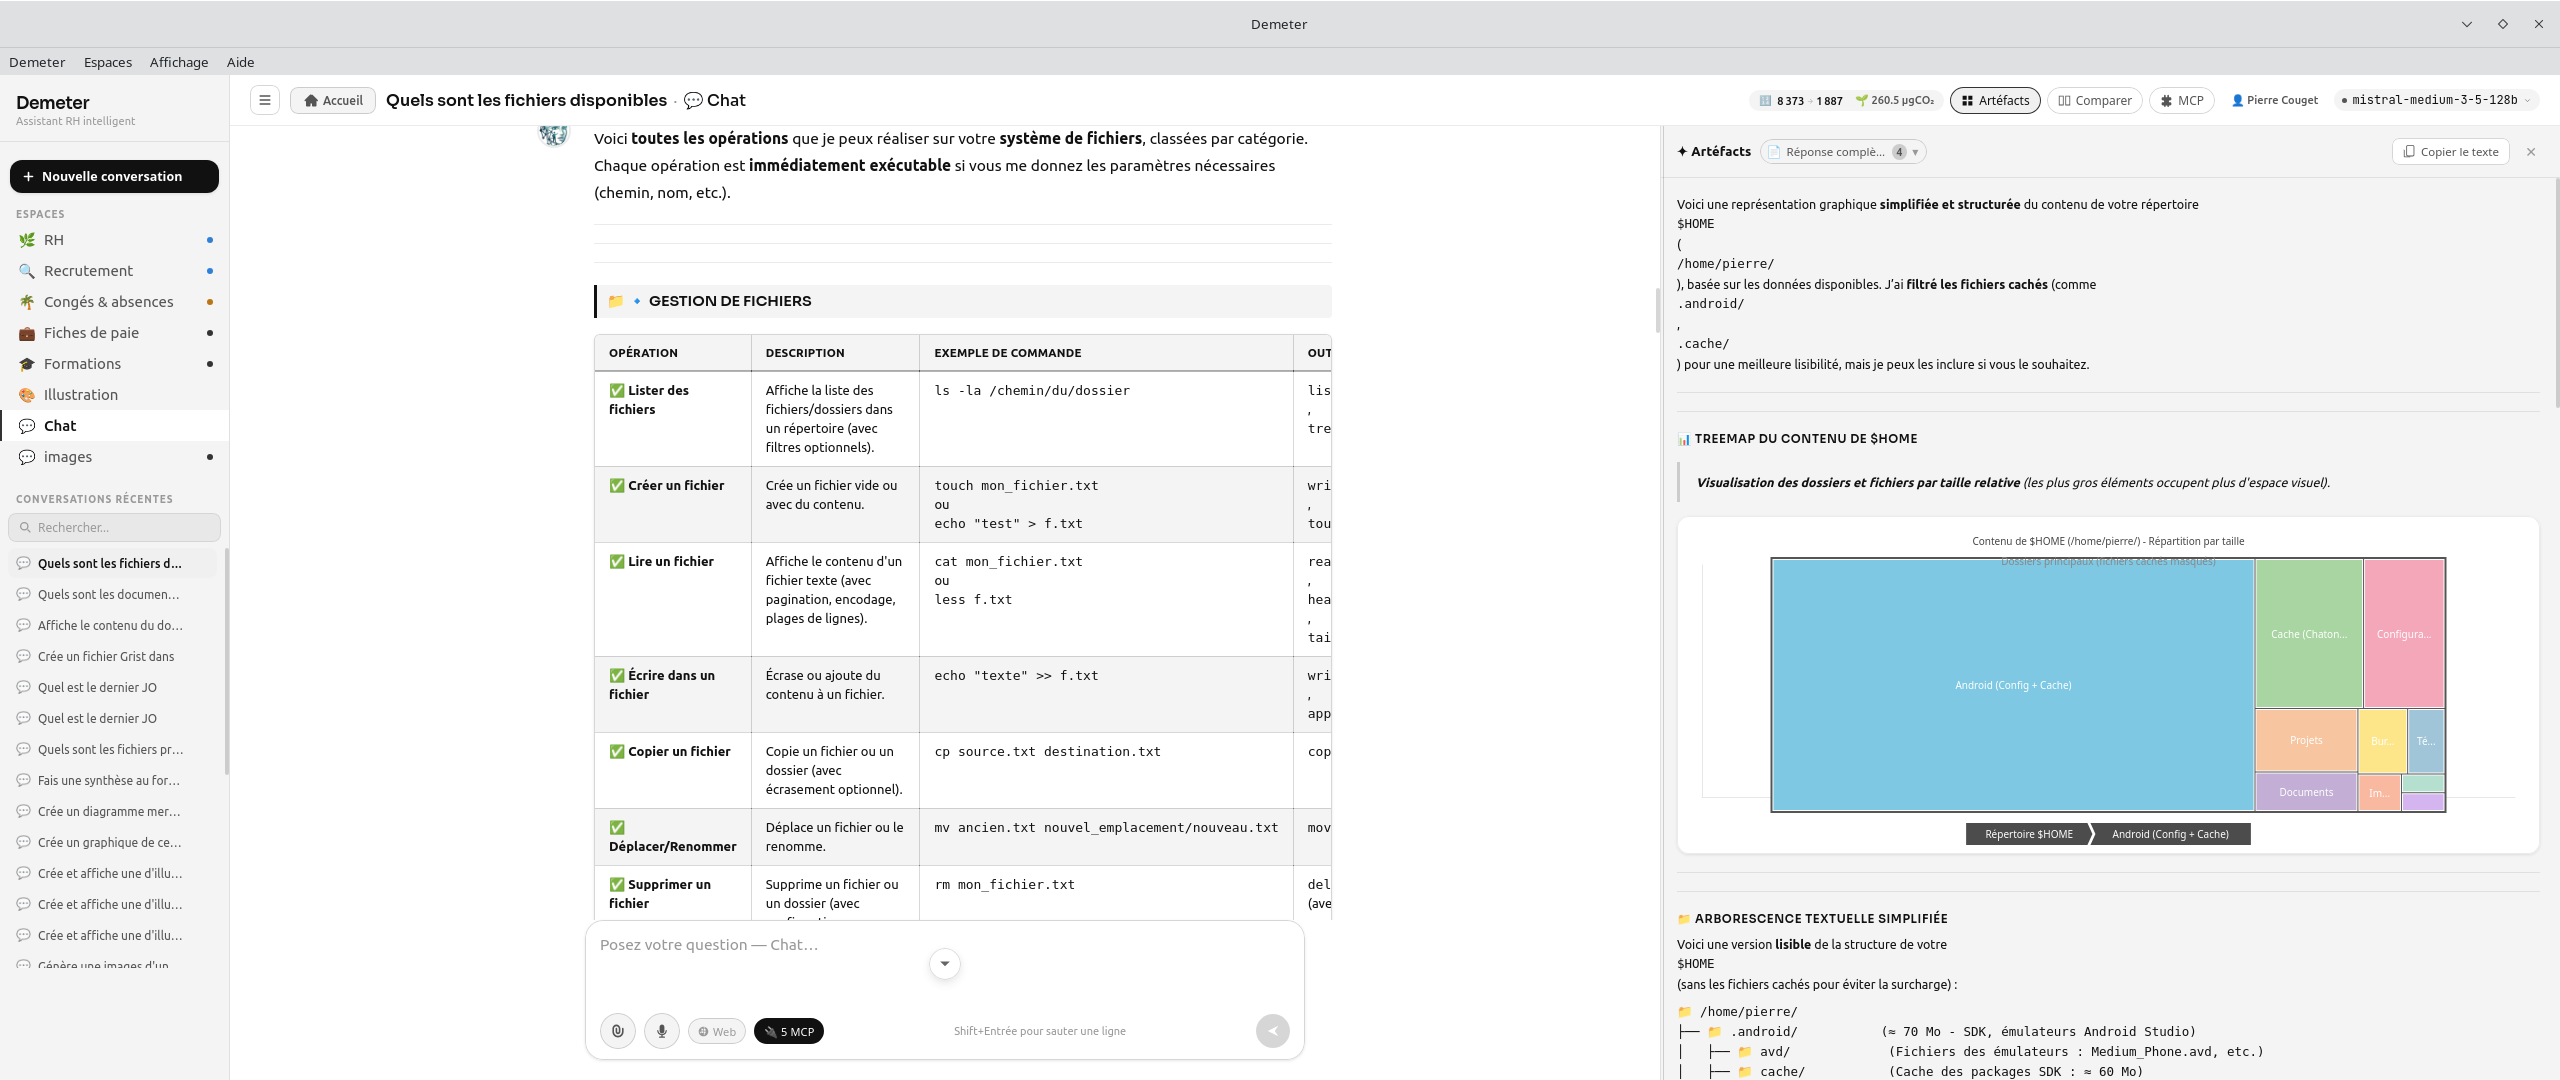
Task: Click the folder icon beside ARBORESCENCE TEXTUELLE
Action: coord(1684,919)
